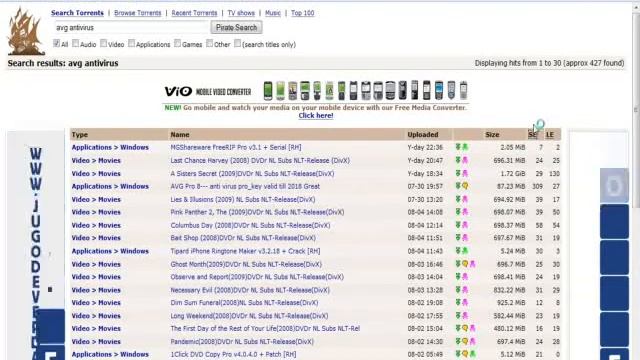The height and width of the screenshot is (360, 640).
Task: Click green skull icon in 1Click DVD Copy row
Action: point(473,354)
